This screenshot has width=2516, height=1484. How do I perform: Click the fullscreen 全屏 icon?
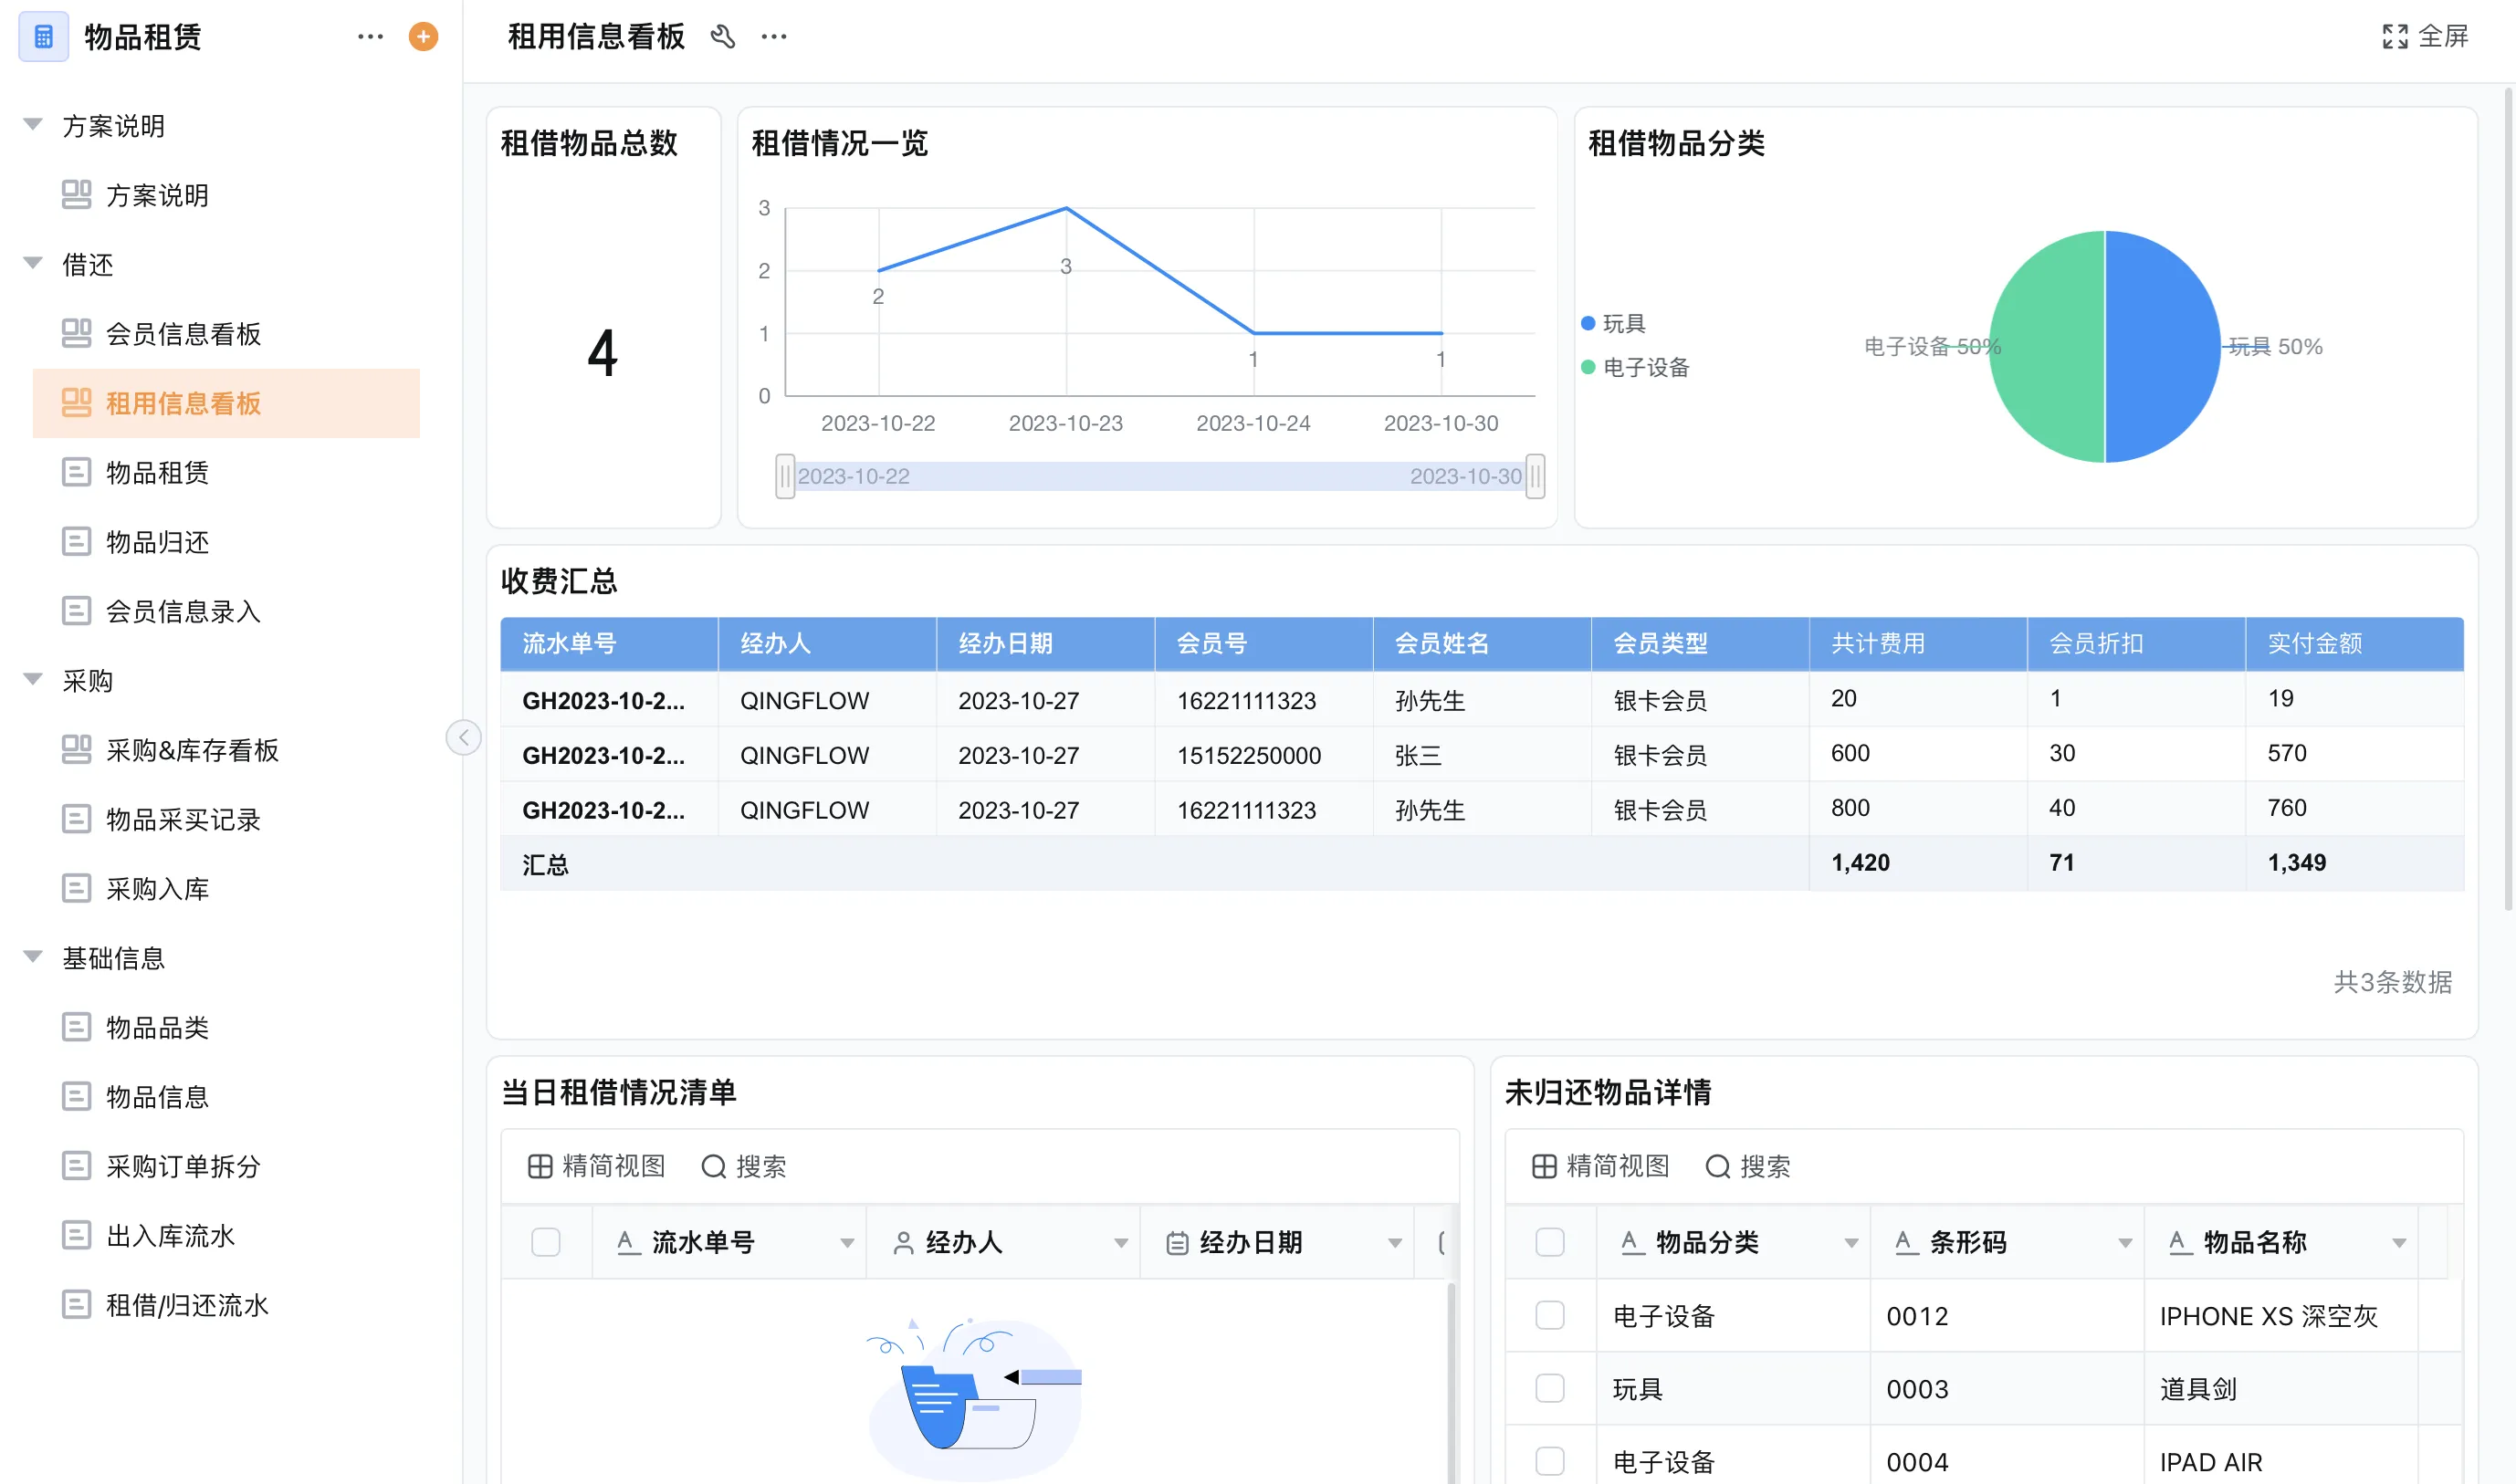coord(2394,37)
